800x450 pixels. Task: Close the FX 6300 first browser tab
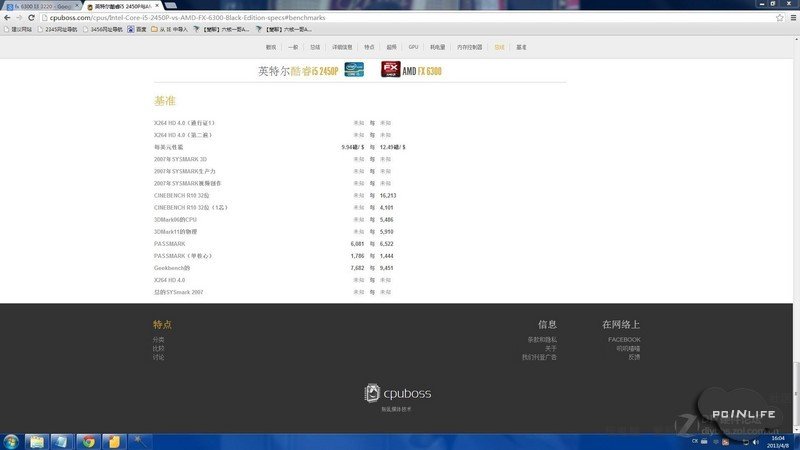tap(78, 6)
